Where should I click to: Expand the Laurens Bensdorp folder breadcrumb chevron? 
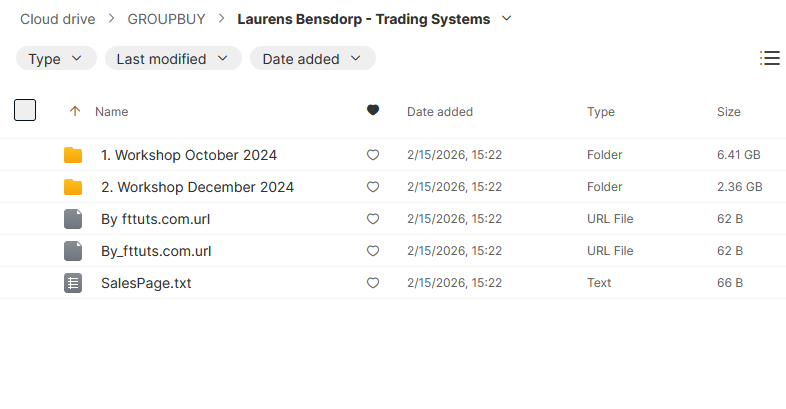click(506, 19)
